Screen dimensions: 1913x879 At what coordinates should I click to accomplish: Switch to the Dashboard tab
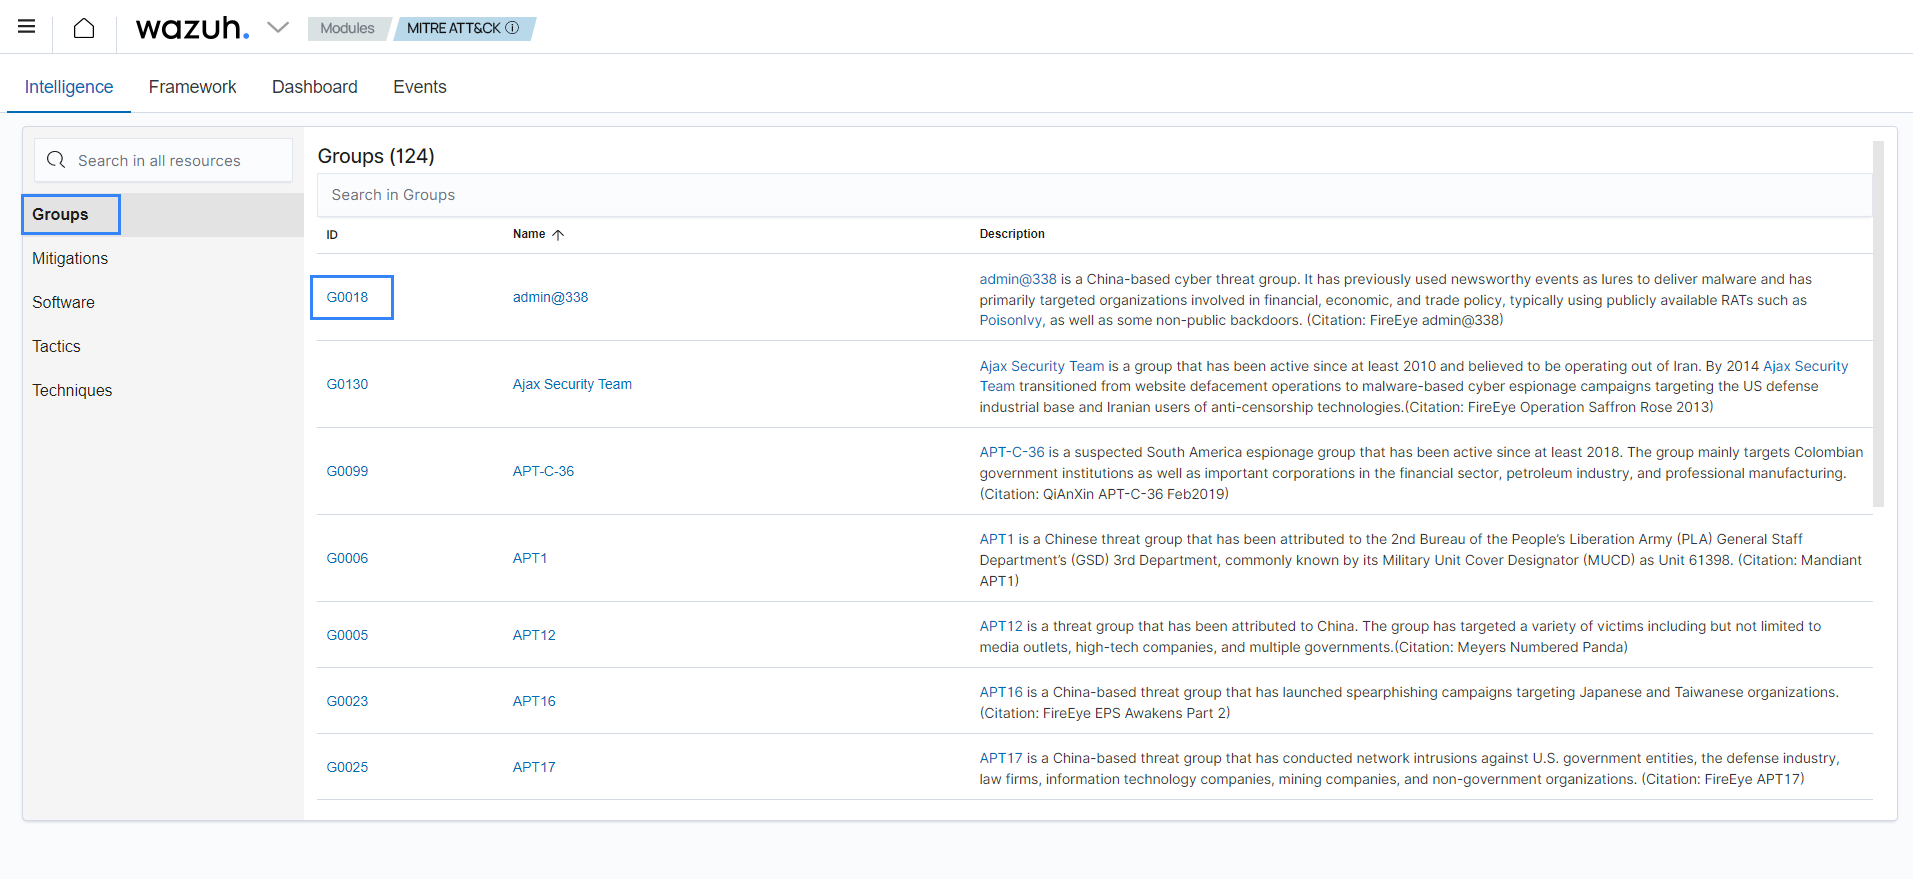(x=315, y=87)
